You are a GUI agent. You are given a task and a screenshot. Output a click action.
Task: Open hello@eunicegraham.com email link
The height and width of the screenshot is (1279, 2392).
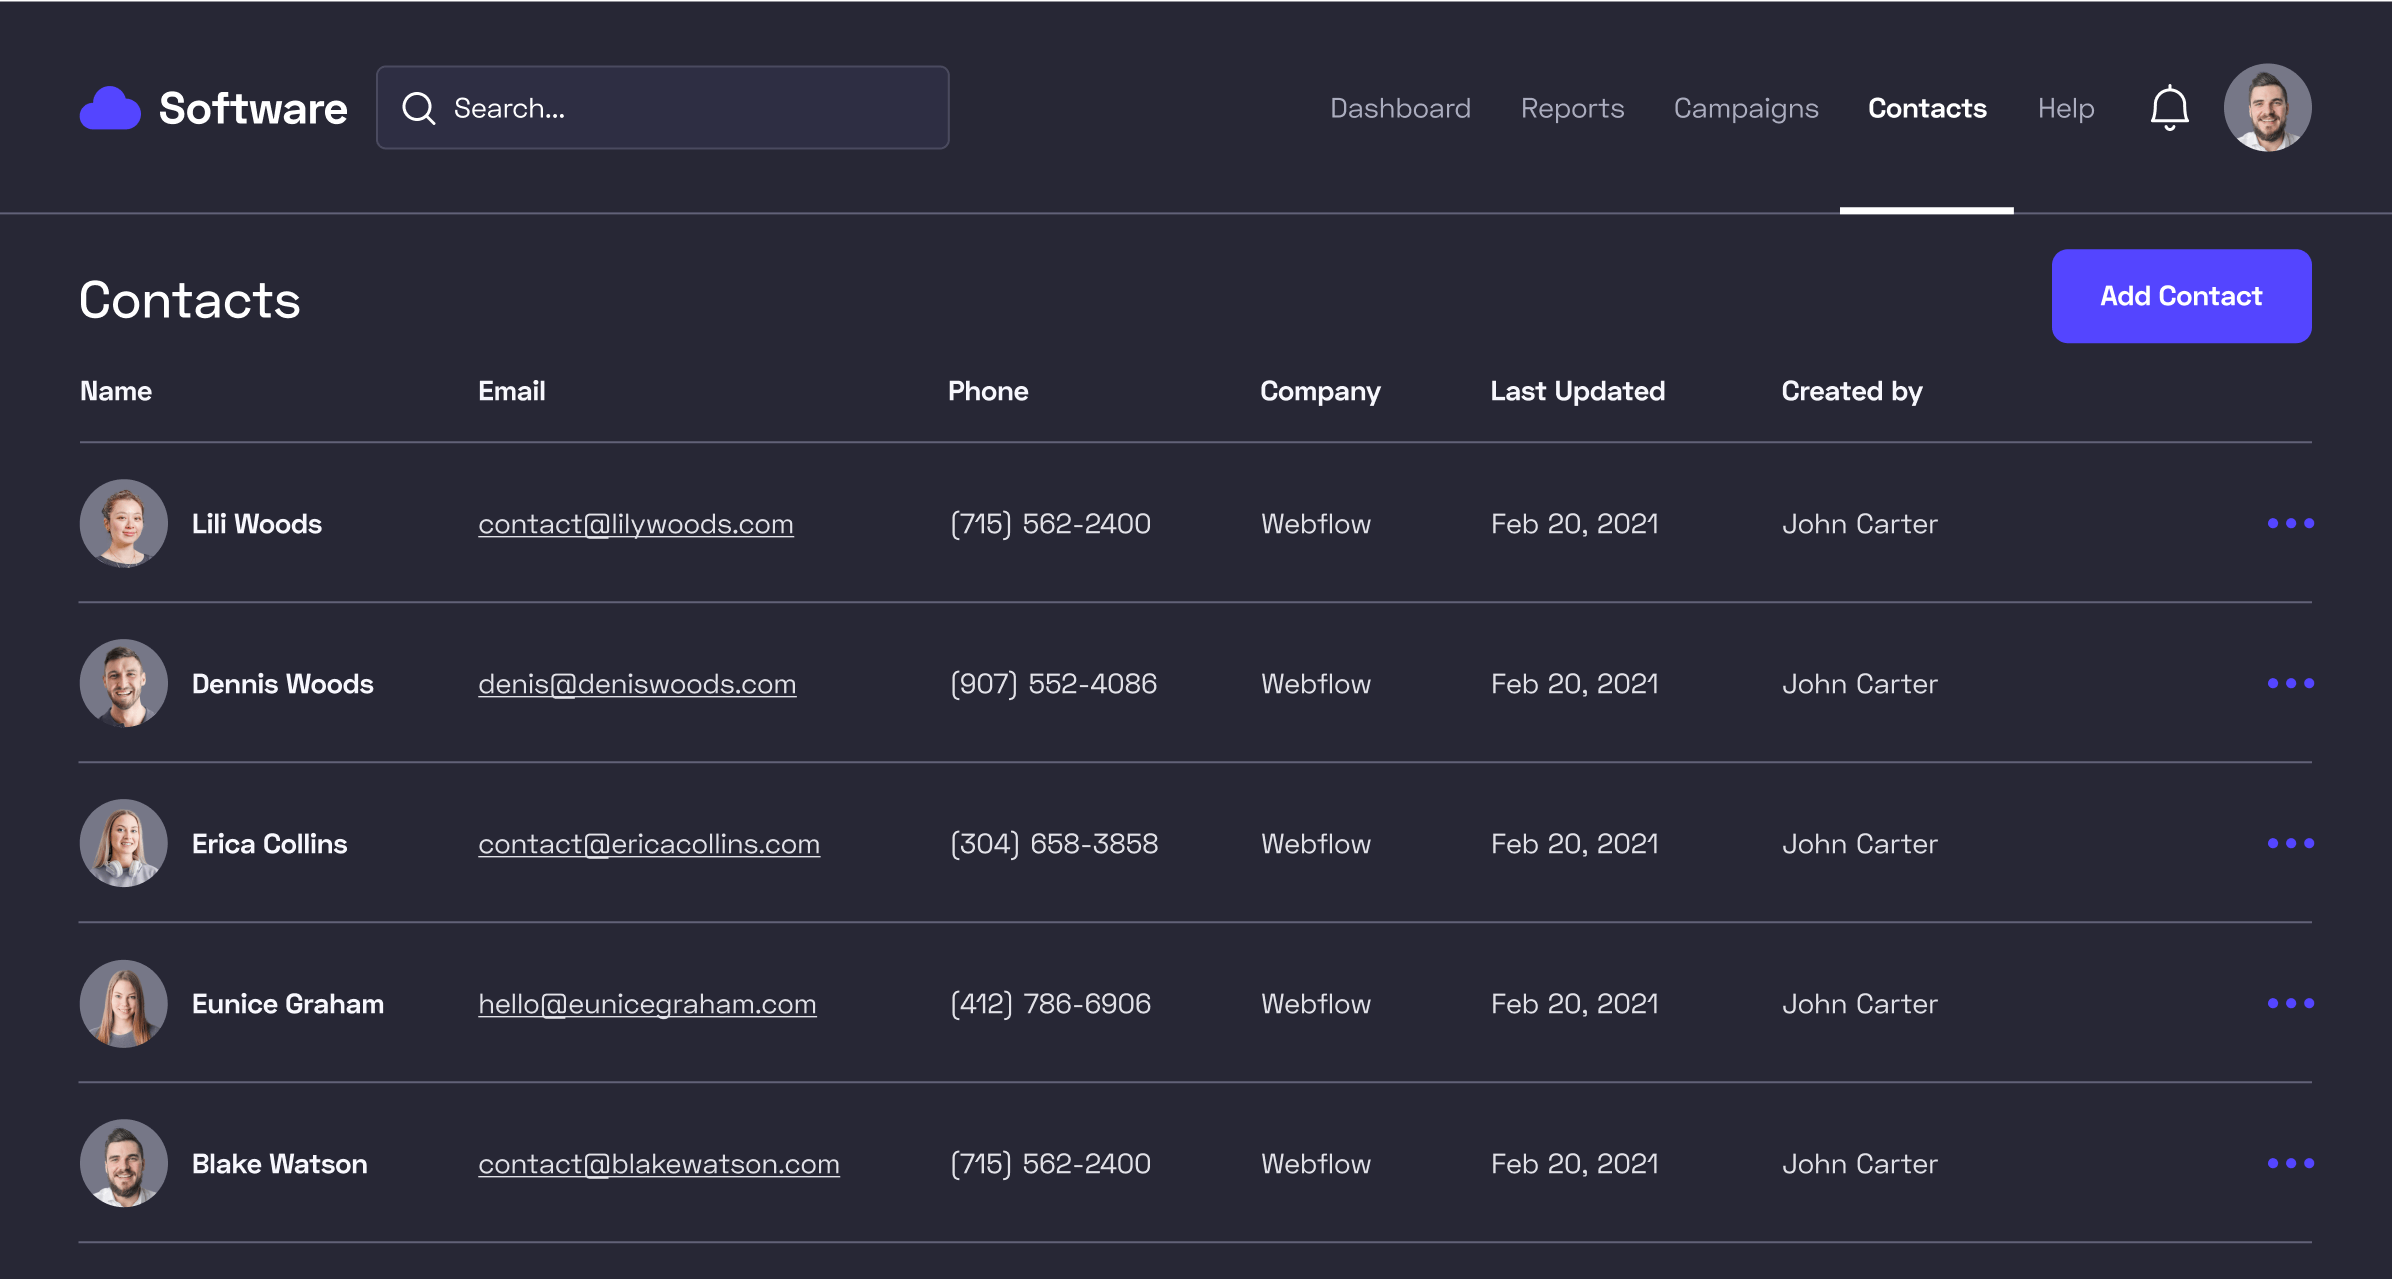[x=647, y=1004]
